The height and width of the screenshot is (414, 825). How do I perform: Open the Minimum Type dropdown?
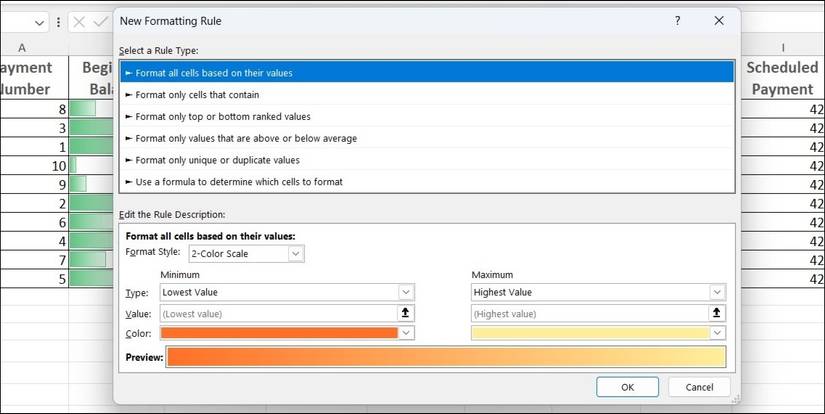pos(406,292)
